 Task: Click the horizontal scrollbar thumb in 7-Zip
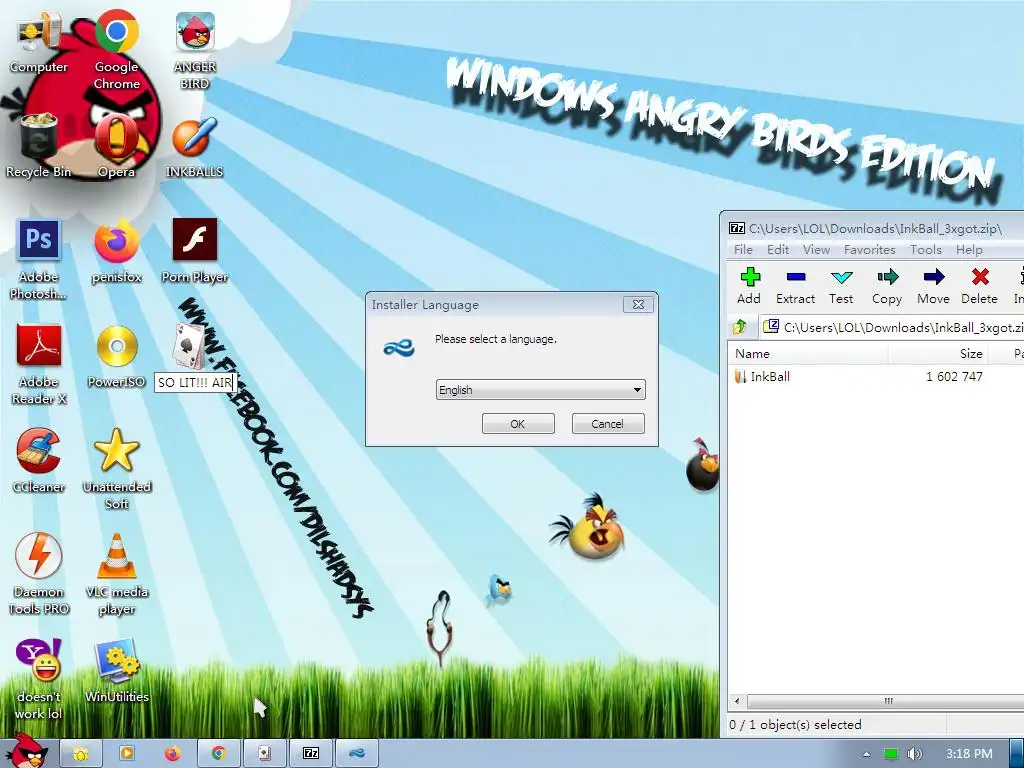(888, 701)
